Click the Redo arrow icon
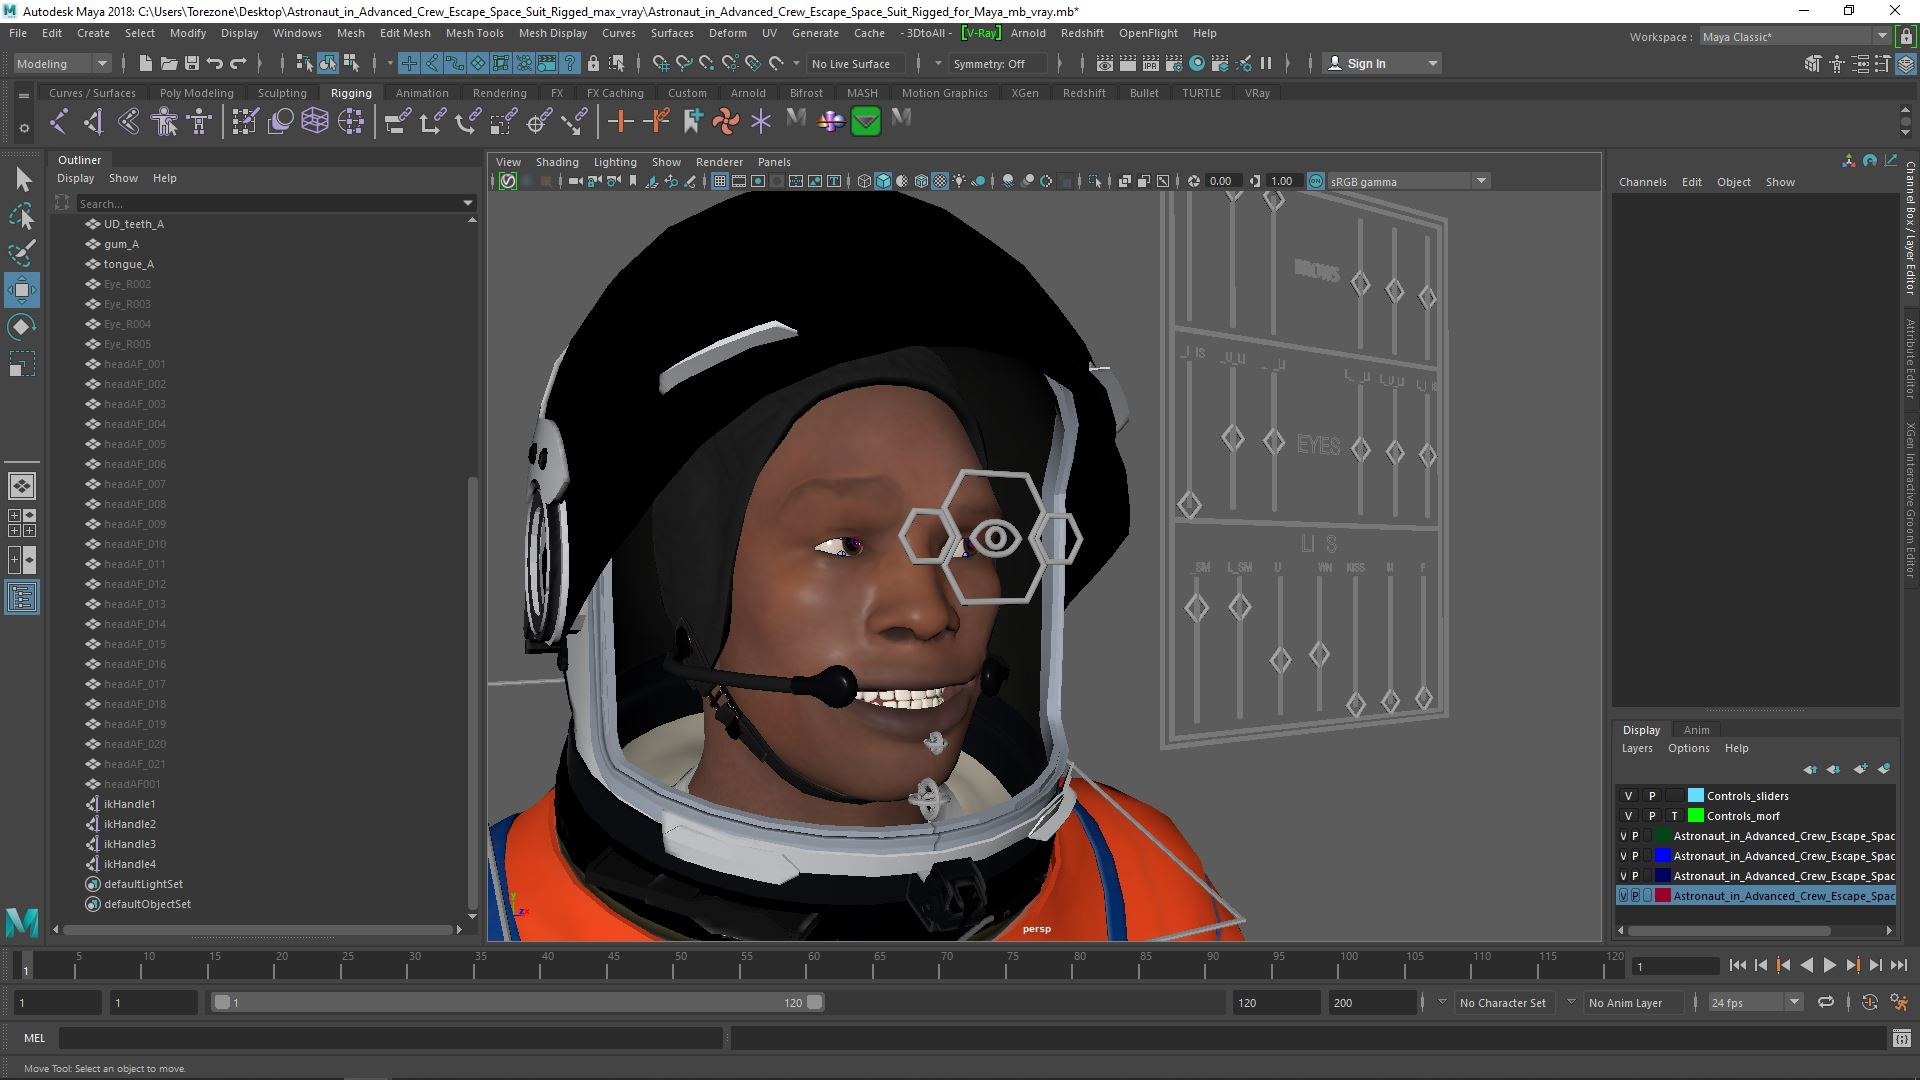1920x1080 pixels. pyautogui.click(x=238, y=63)
